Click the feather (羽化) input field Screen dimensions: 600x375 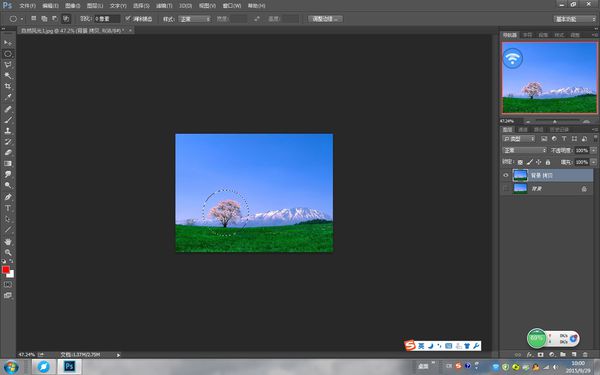[x=107, y=19]
